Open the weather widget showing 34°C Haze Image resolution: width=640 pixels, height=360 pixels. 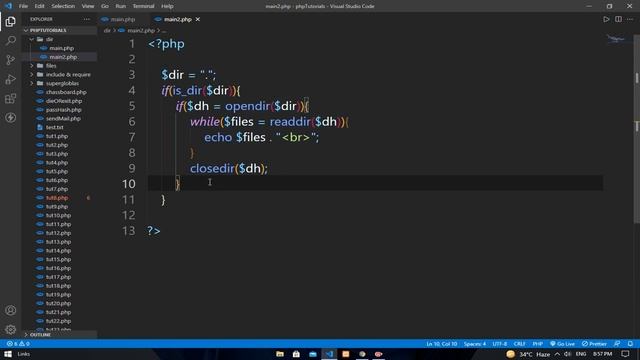pos(529,354)
